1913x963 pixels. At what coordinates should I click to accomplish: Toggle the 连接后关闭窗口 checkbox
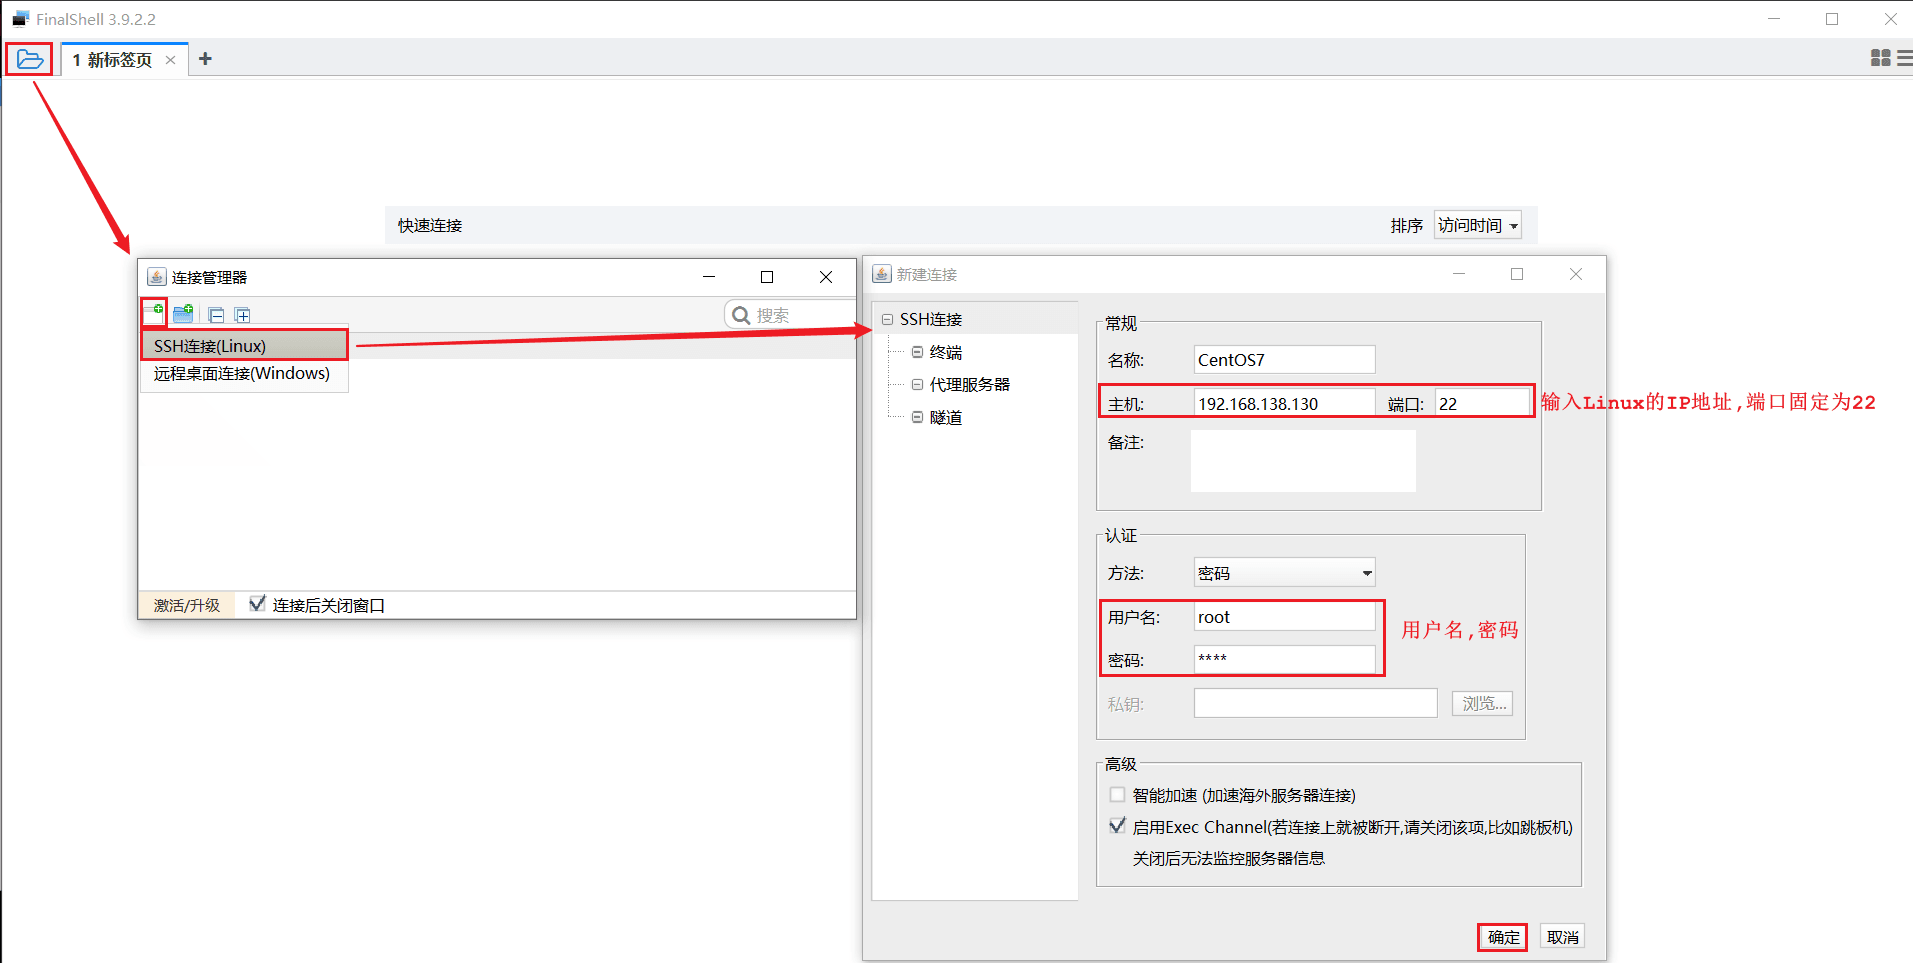[258, 603]
